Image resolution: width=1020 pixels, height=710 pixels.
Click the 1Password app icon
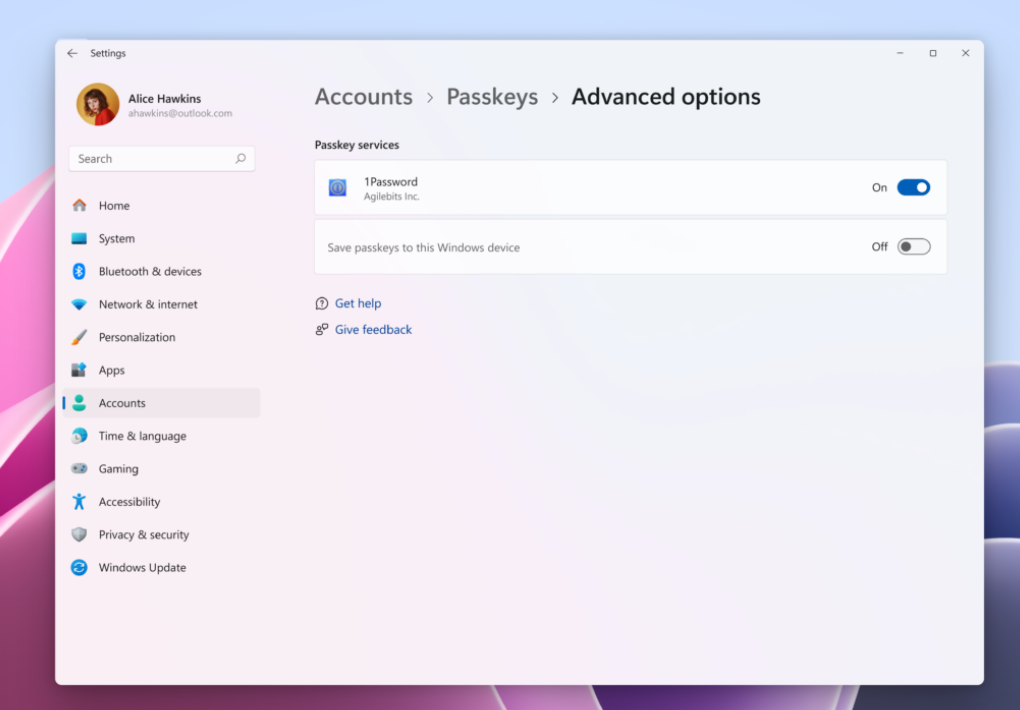pos(337,187)
